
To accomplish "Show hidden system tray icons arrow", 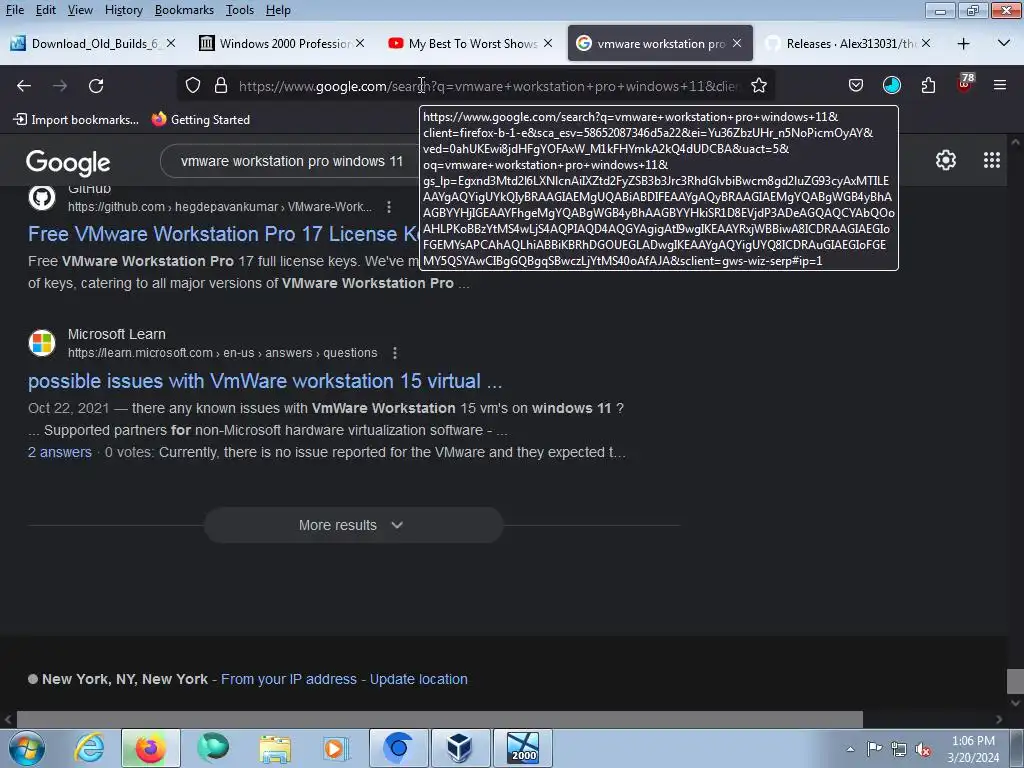I will click(850, 749).
